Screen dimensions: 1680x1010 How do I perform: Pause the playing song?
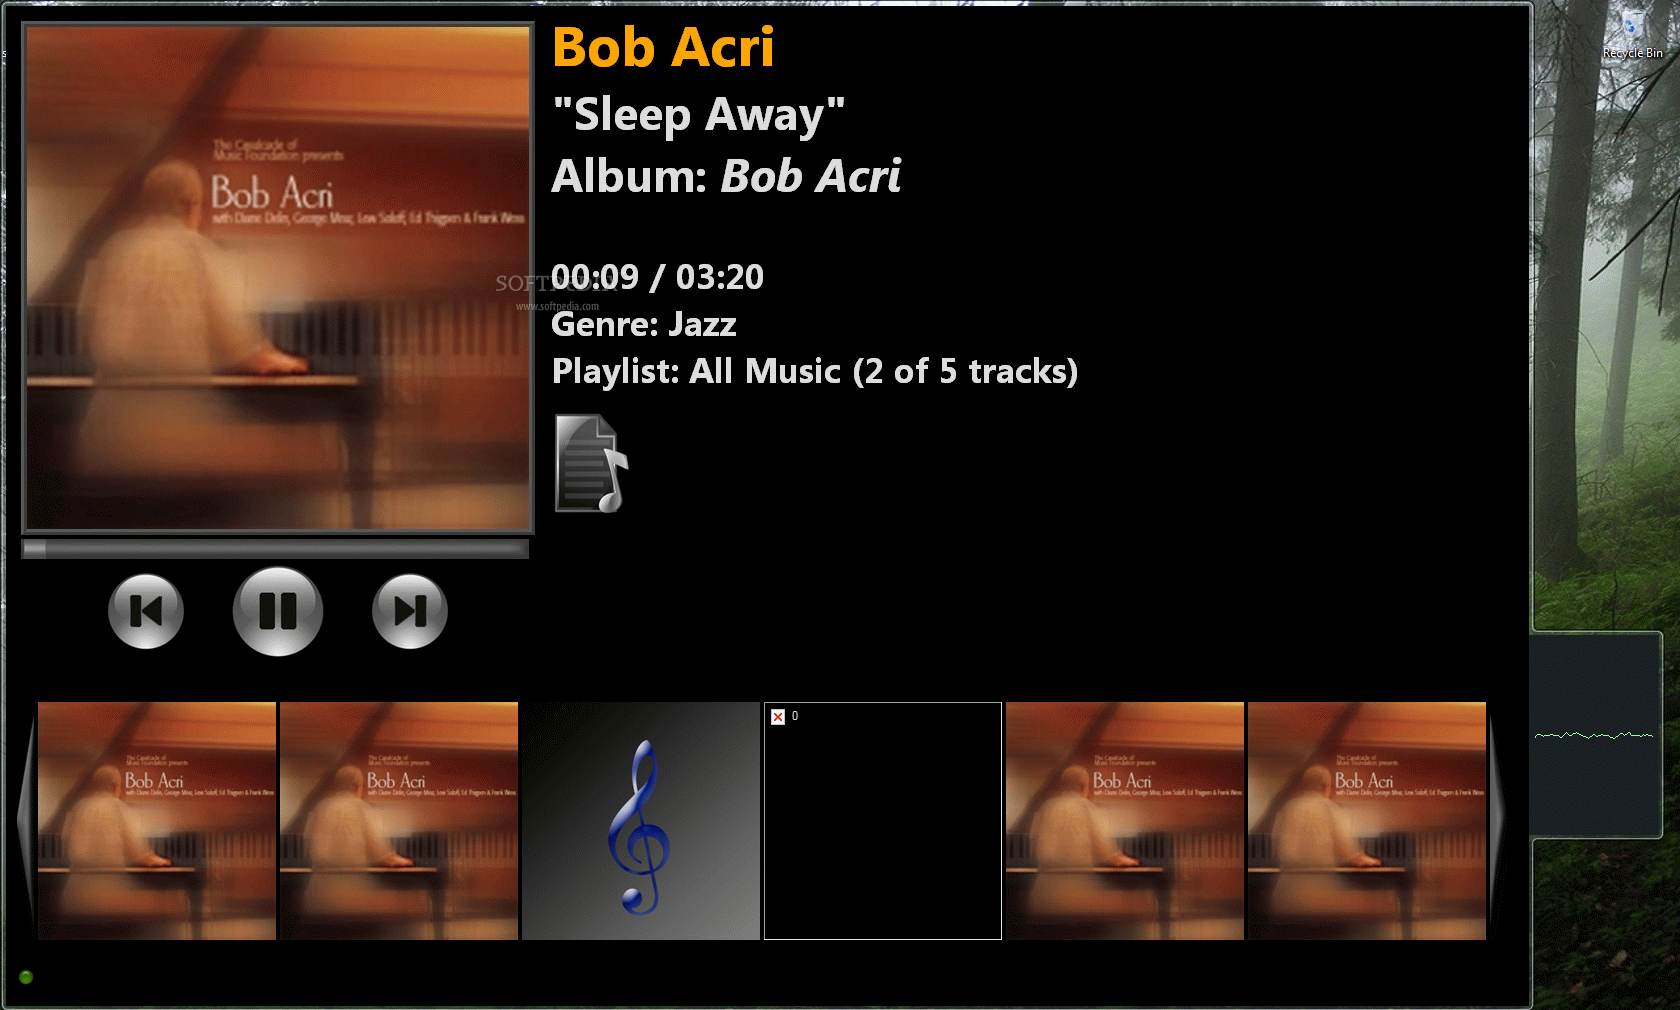tap(278, 611)
